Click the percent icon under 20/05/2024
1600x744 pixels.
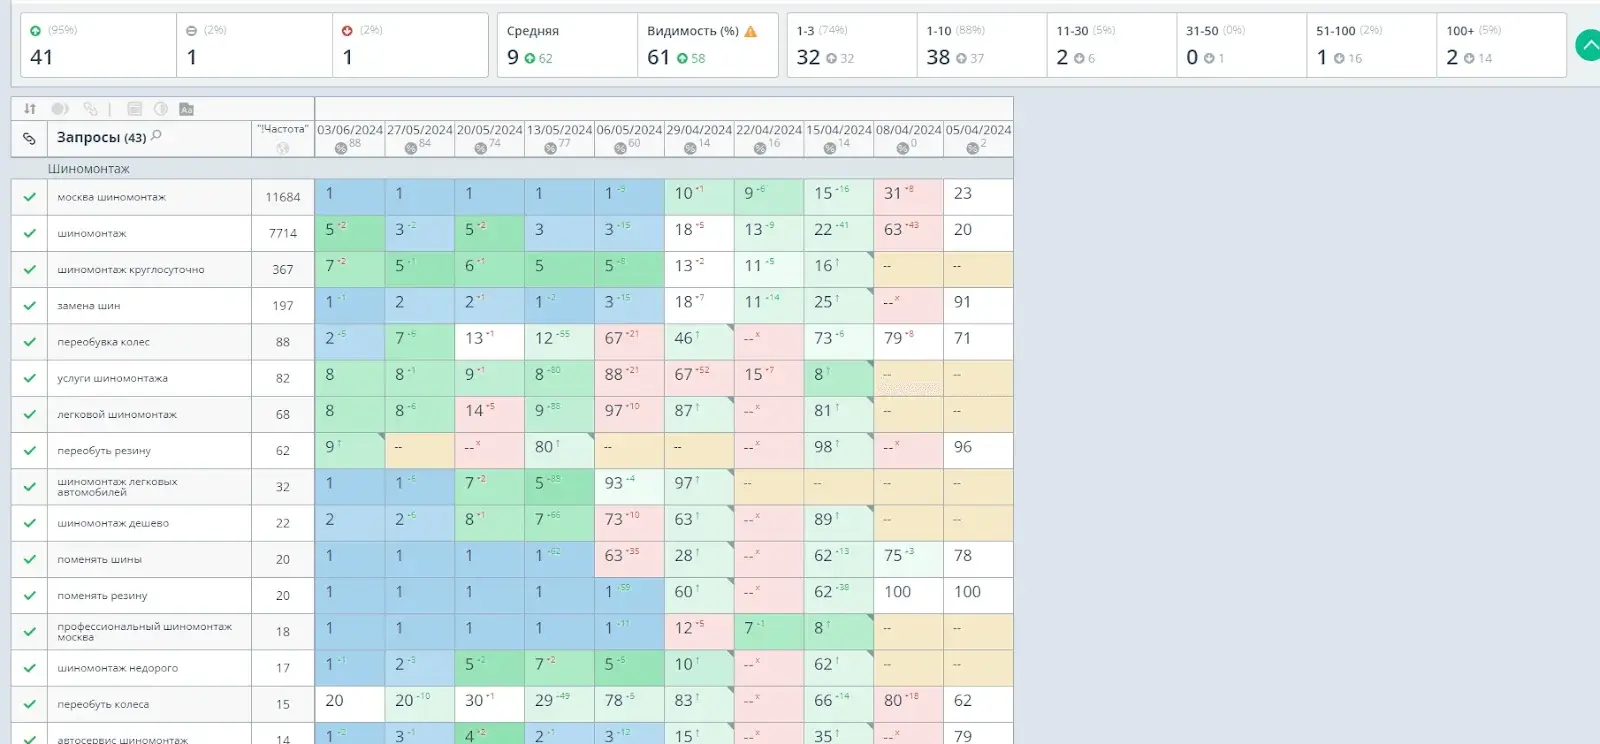click(481, 148)
